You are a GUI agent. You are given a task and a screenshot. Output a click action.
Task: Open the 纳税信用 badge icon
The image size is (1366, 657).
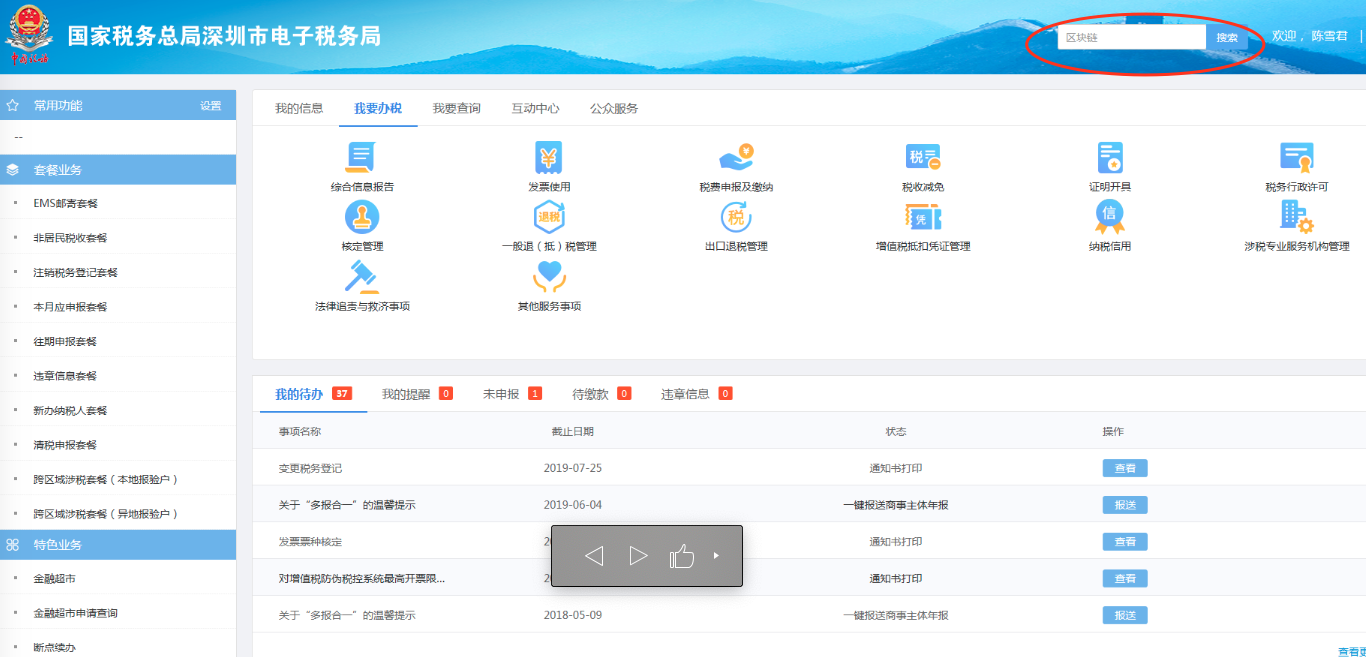tap(1110, 217)
